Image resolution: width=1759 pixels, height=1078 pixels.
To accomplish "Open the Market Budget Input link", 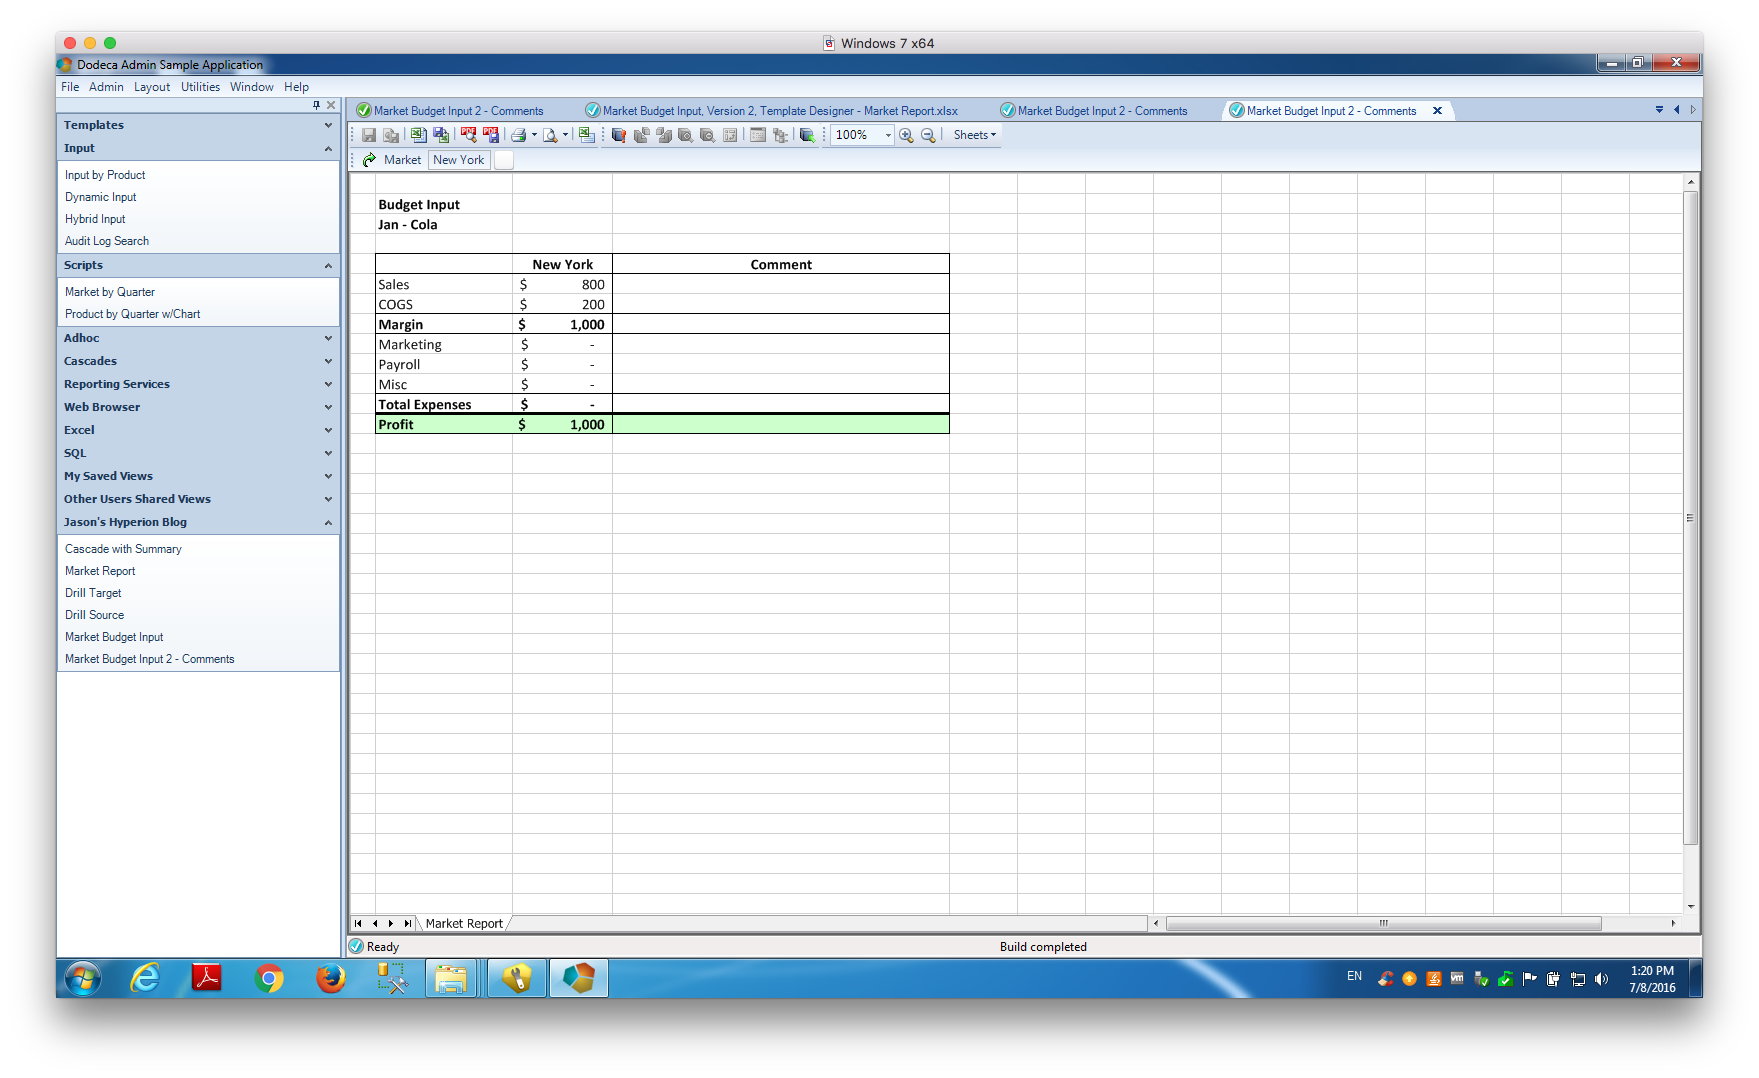I will pyautogui.click(x=114, y=637).
